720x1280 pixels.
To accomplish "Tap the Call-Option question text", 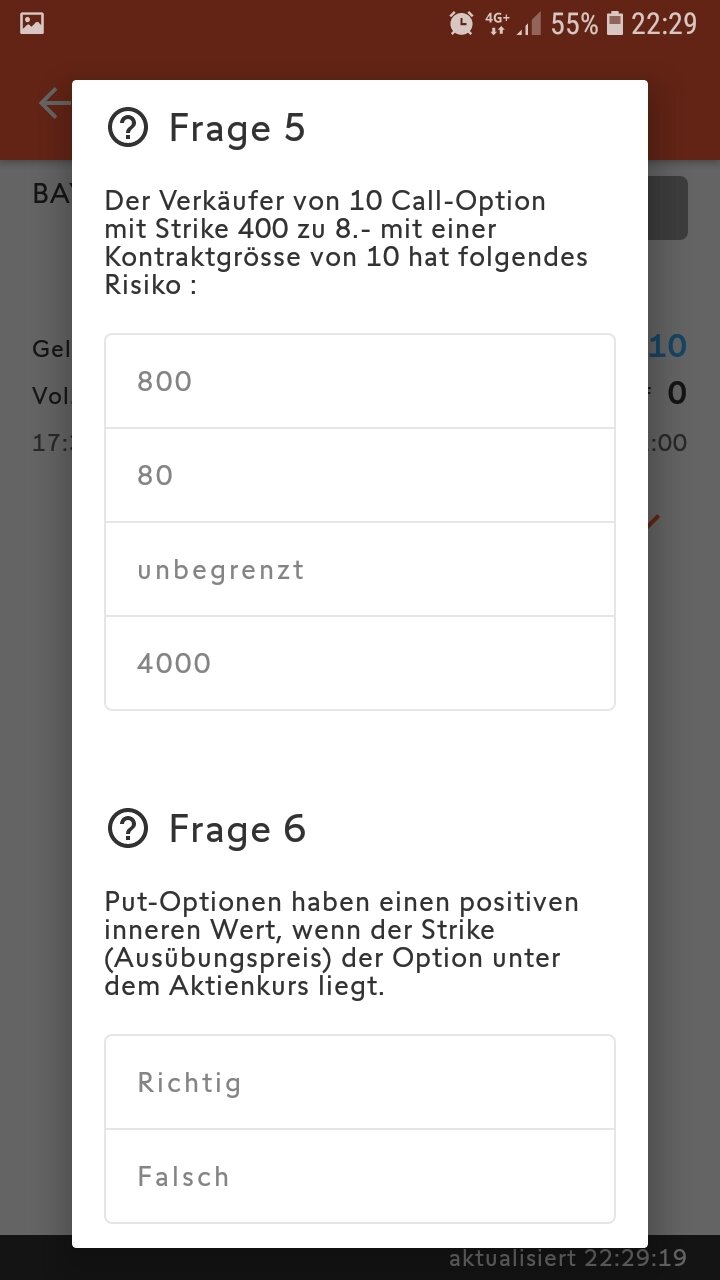I will point(346,243).
